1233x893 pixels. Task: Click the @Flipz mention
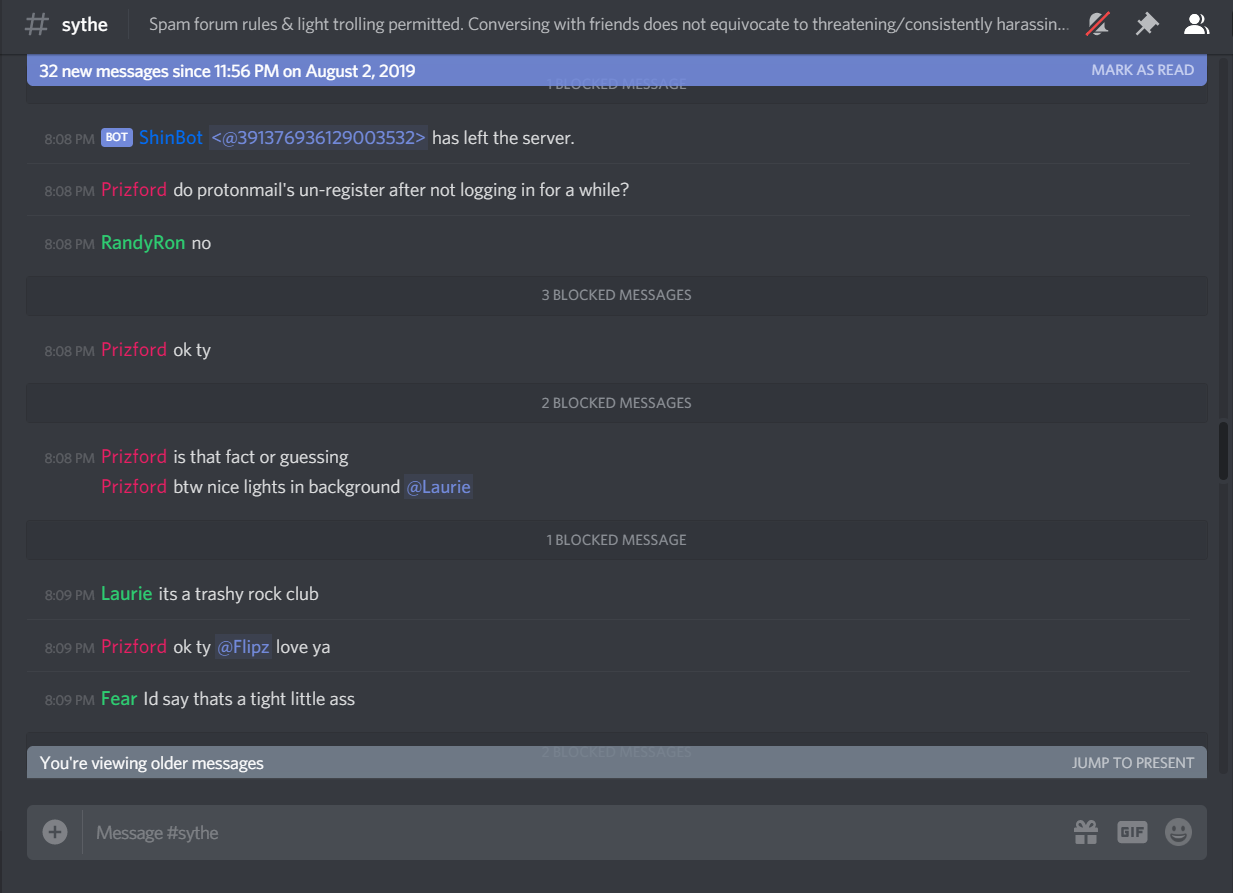[244, 647]
